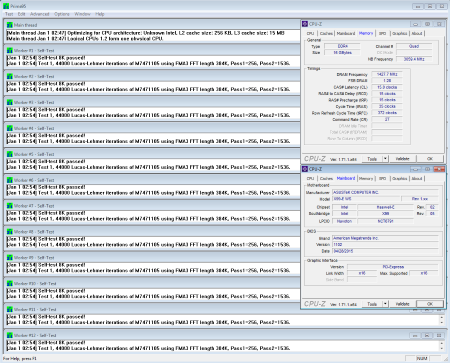Switch to CPU tab in upper CPU-Z window

[x=311, y=33]
